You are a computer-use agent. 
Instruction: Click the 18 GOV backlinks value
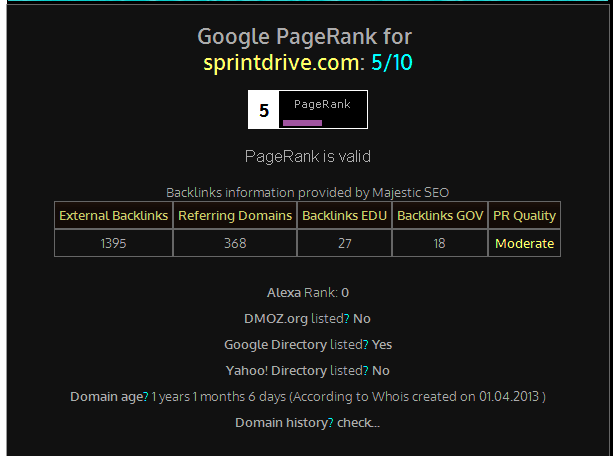point(439,244)
